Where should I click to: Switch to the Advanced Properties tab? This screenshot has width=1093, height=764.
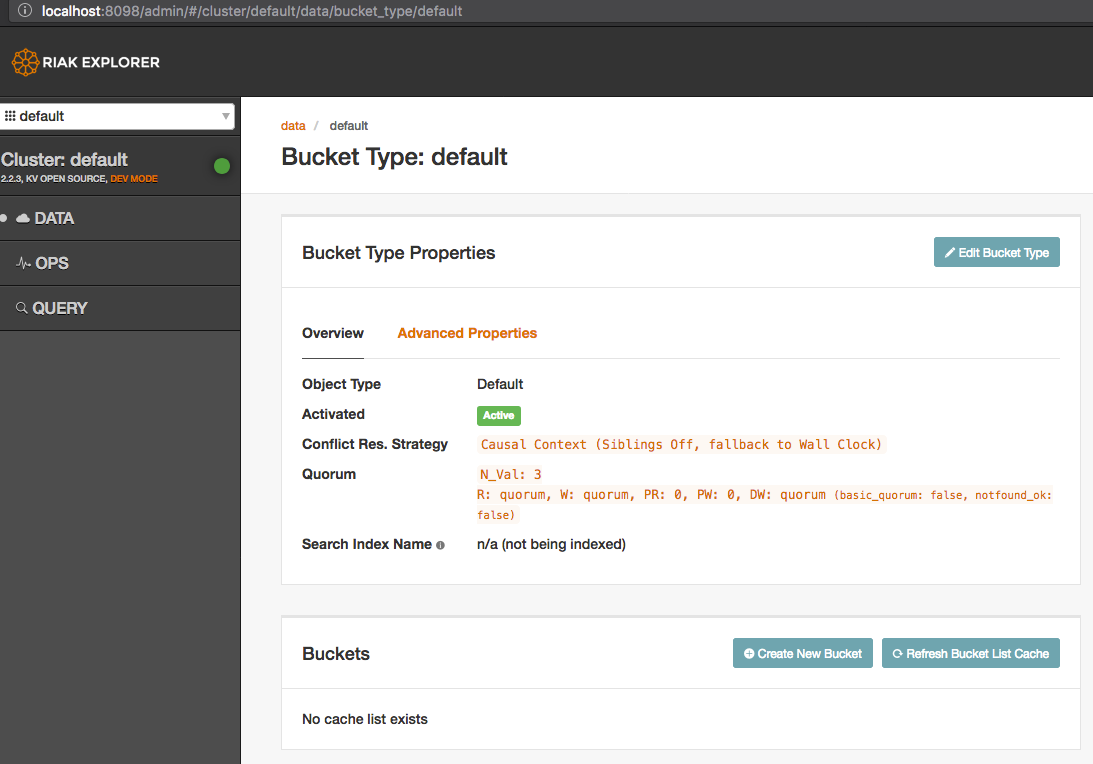tap(467, 333)
